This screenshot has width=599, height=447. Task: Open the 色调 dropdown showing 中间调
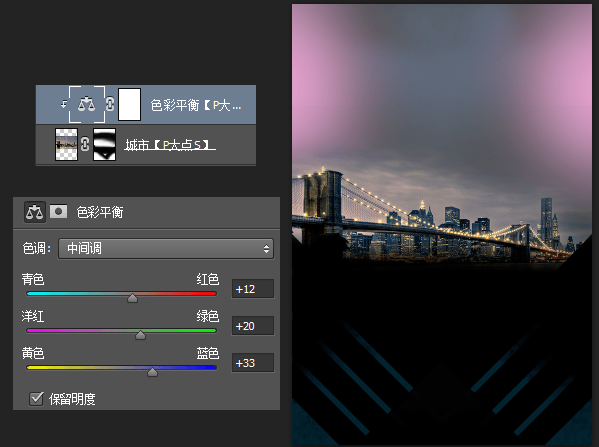[x=166, y=249]
